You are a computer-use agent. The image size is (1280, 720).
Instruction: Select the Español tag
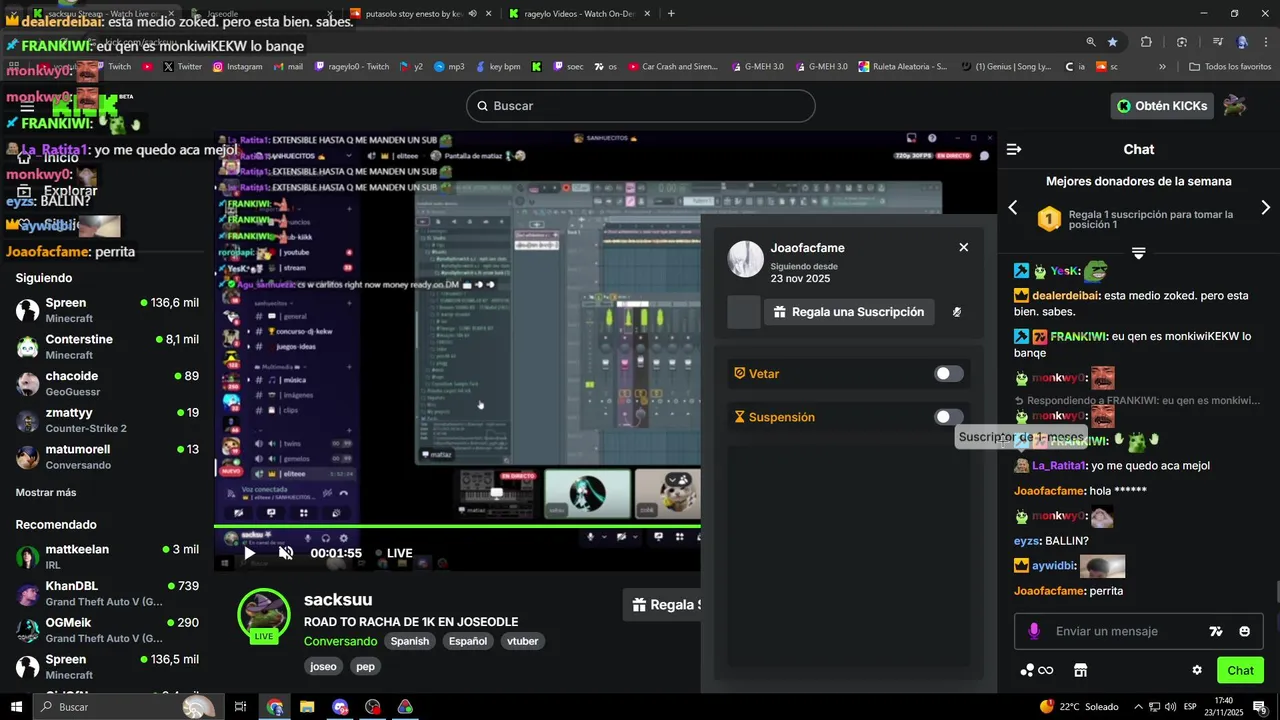point(468,641)
